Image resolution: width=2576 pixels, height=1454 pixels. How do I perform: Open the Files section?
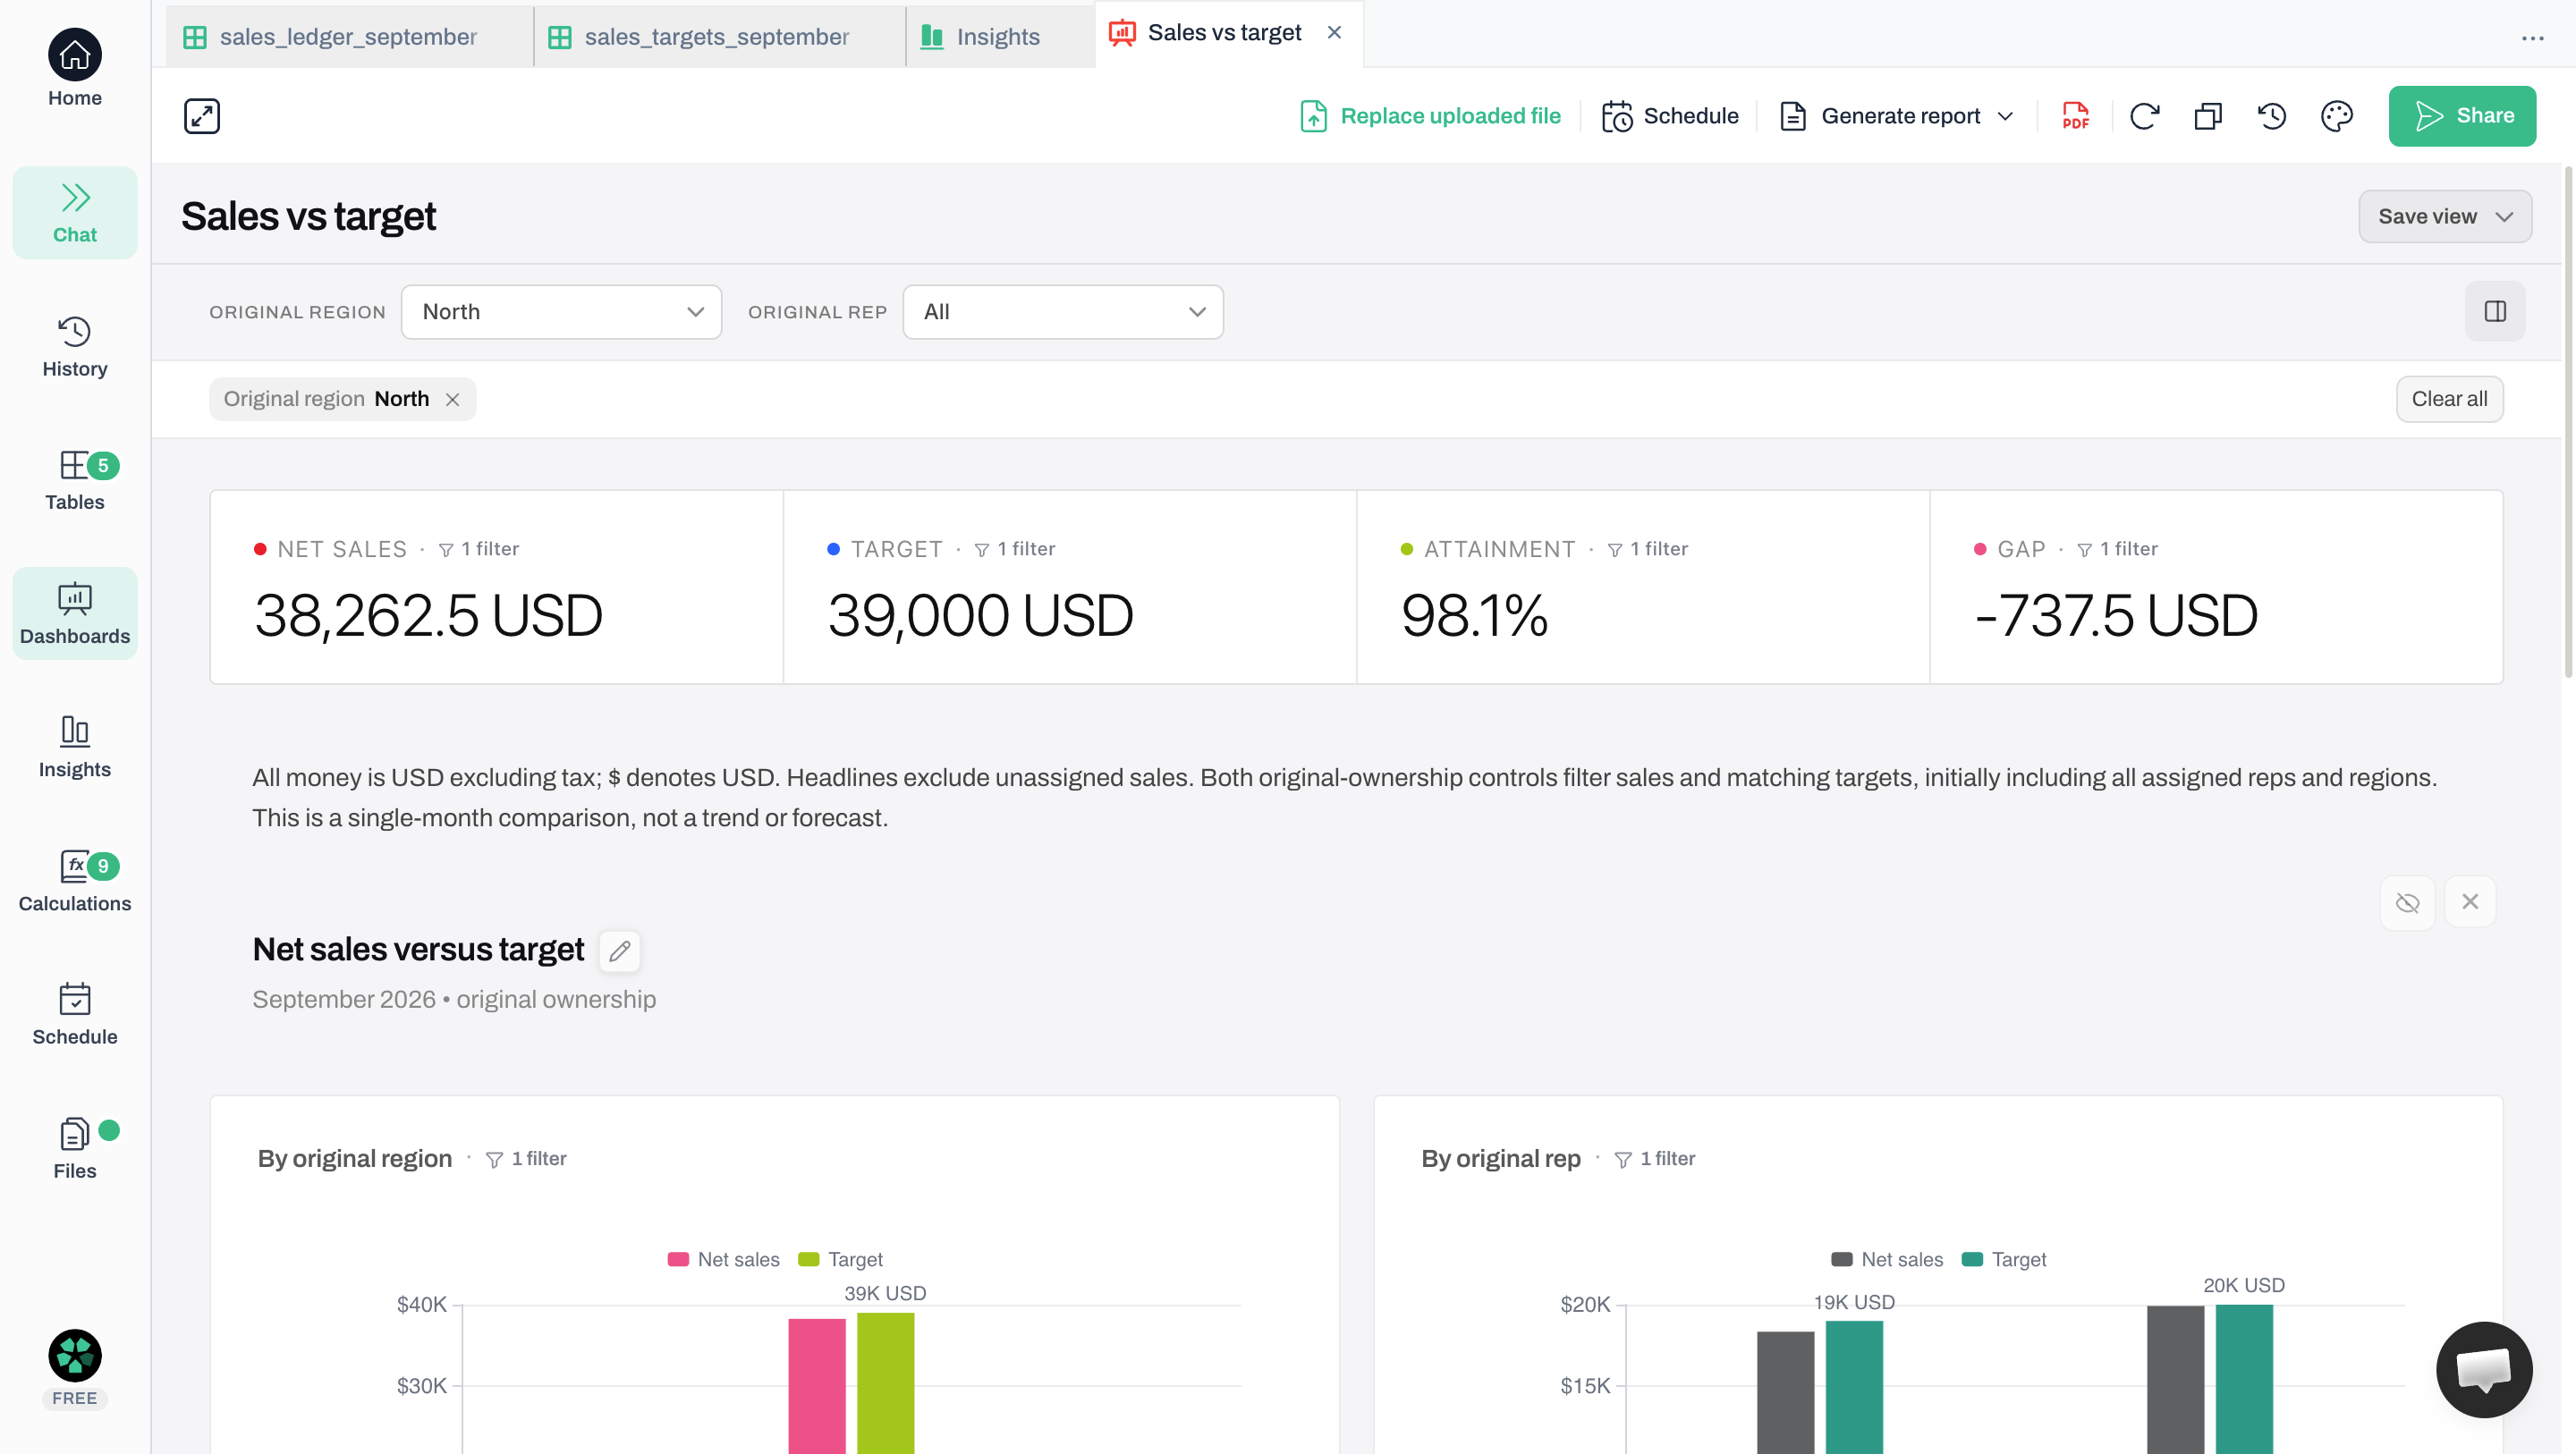(x=74, y=1149)
